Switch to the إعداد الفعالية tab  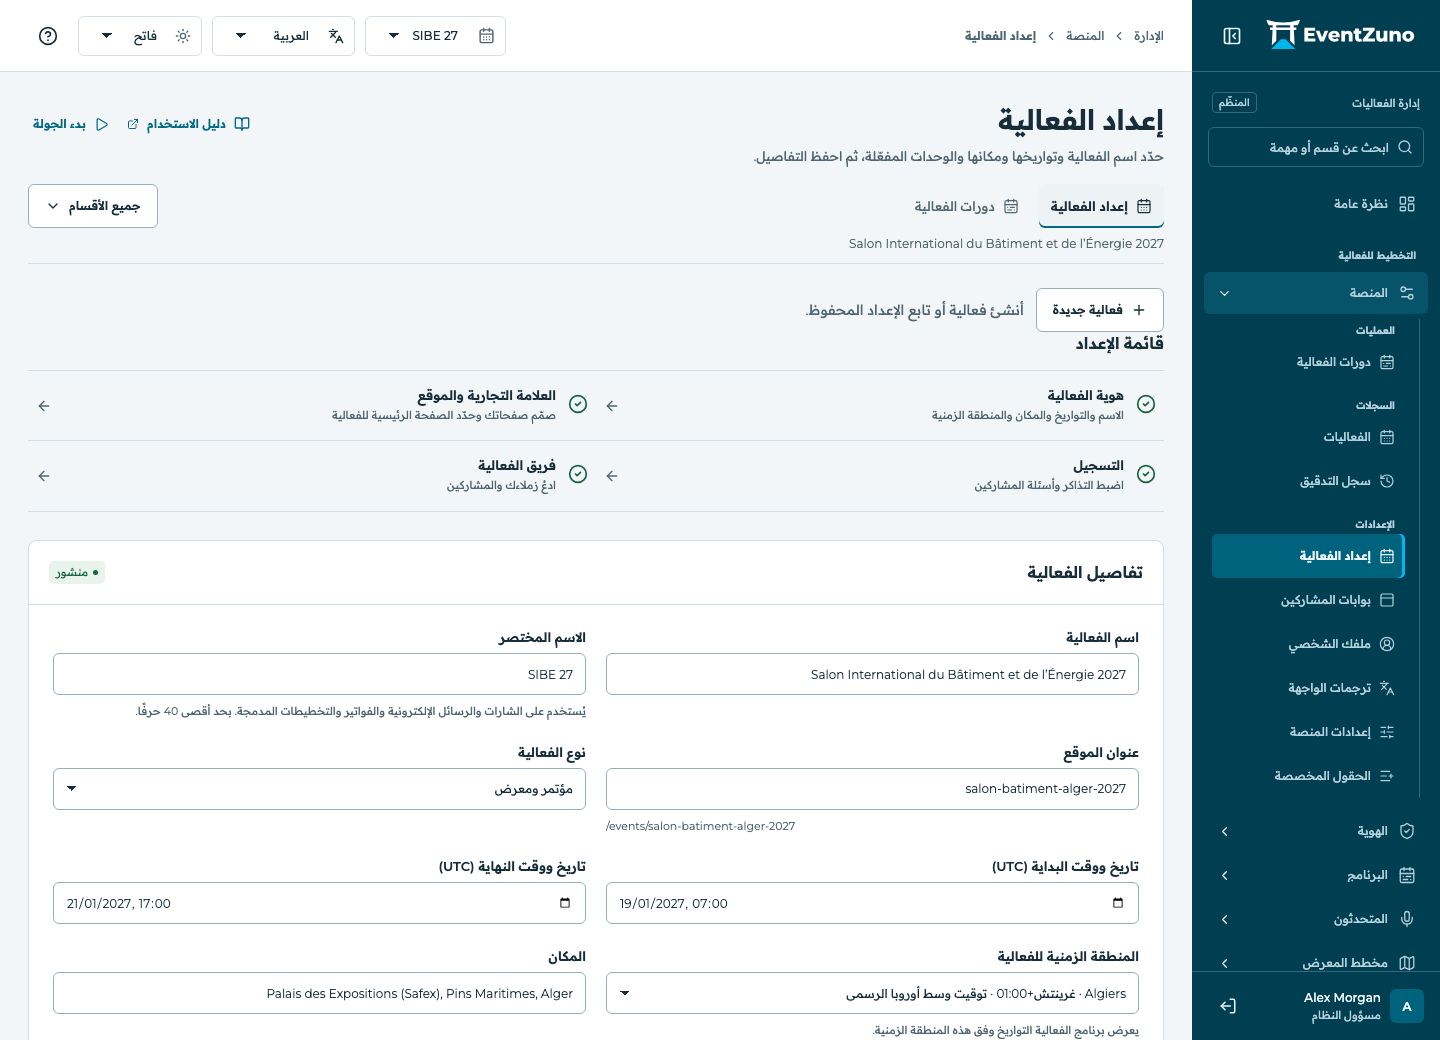1101,206
